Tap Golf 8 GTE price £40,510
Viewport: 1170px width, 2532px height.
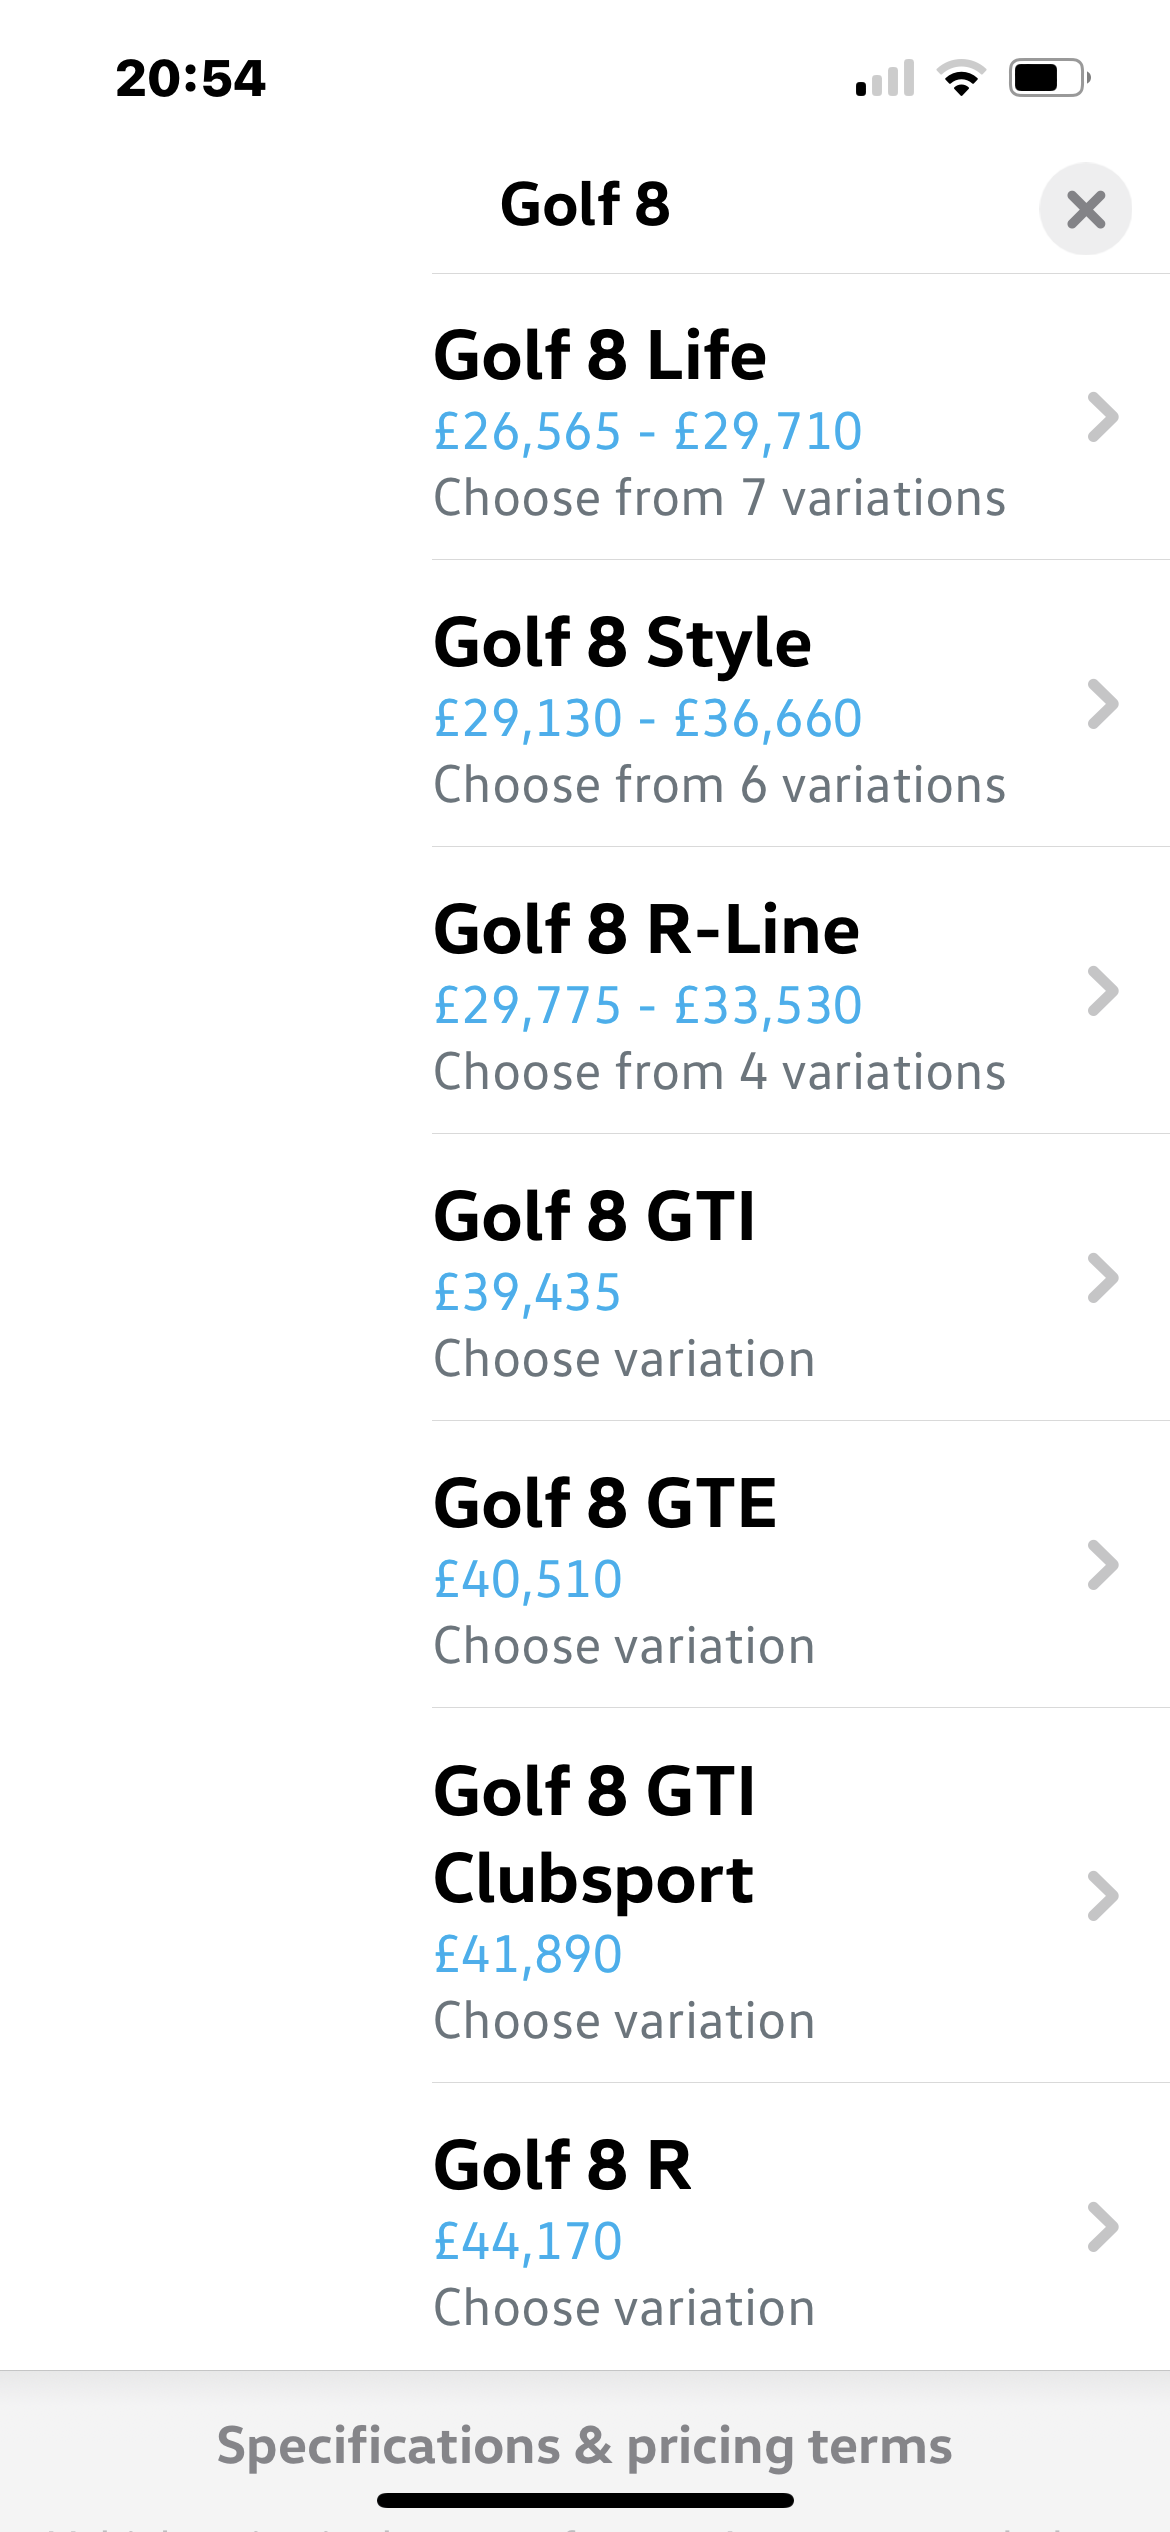click(528, 1580)
